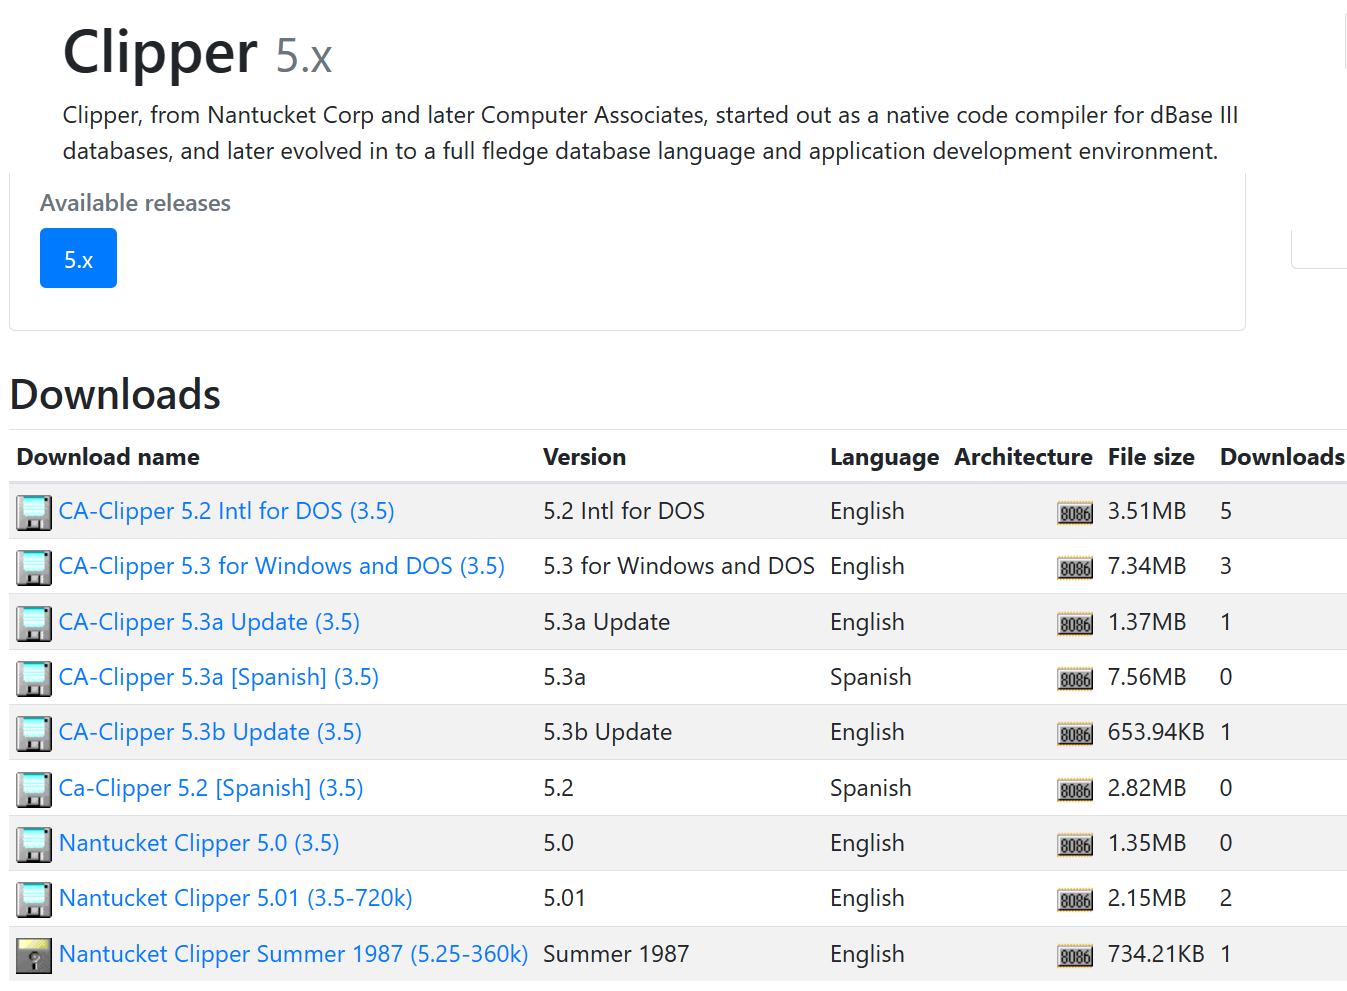Click 8086 icon in the 5.3a Spanish row
The height and width of the screenshot is (991, 1347).
point(1075,679)
